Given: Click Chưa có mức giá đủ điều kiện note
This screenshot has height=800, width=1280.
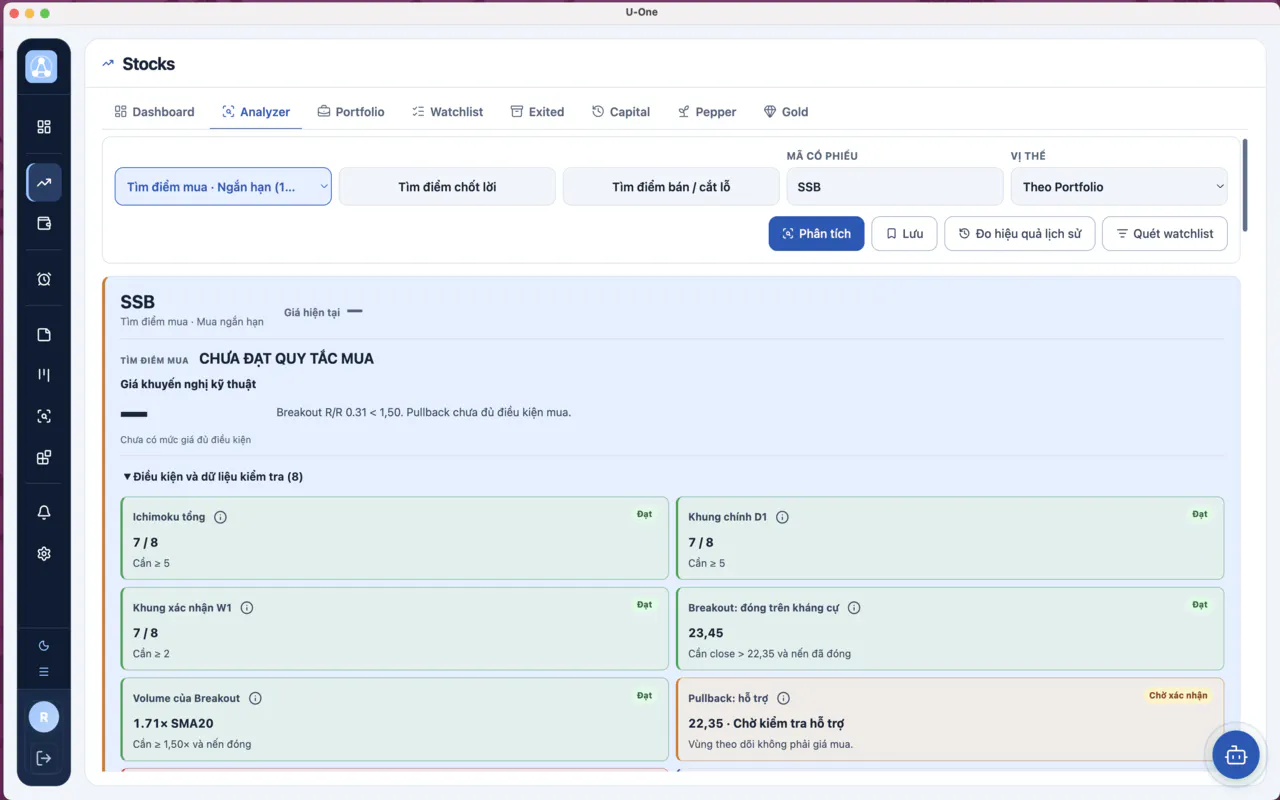Looking at the screenshot, I should (x=186, y=440).
